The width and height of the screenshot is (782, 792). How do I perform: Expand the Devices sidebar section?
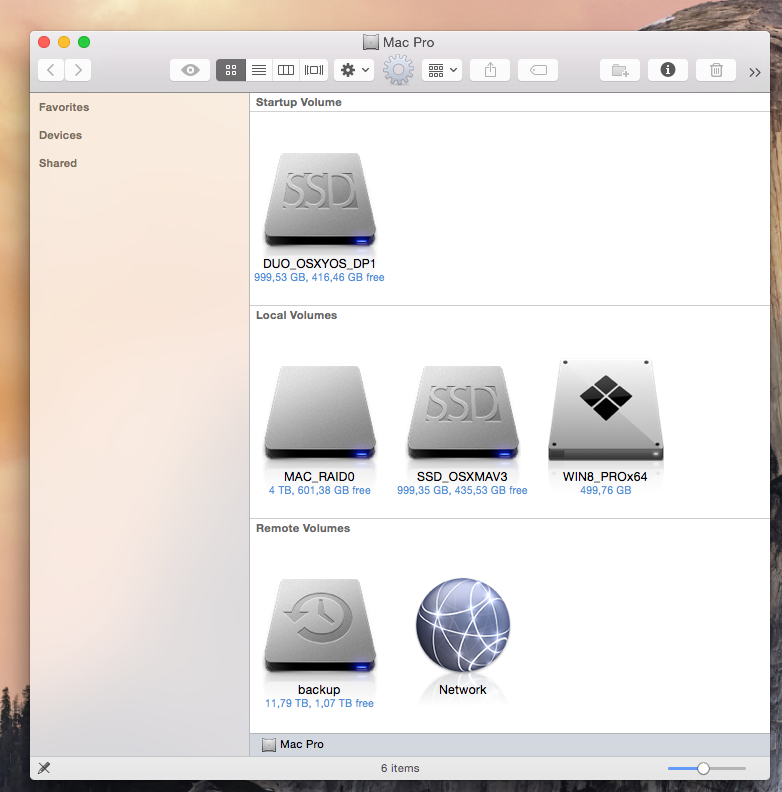(x=60, y=135)
